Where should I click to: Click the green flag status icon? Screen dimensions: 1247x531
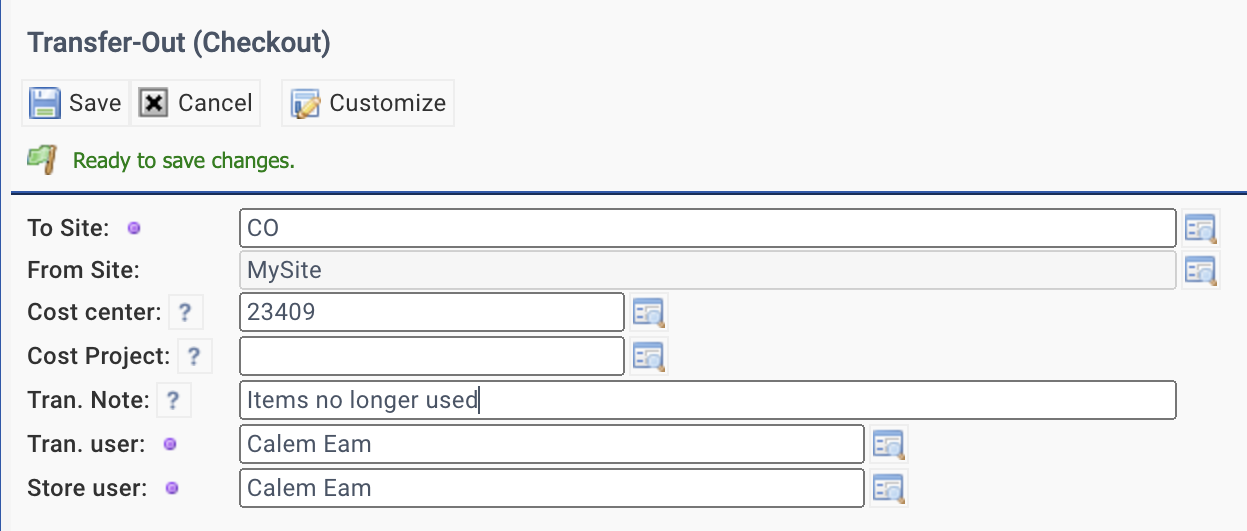click(x=41, y=159)
